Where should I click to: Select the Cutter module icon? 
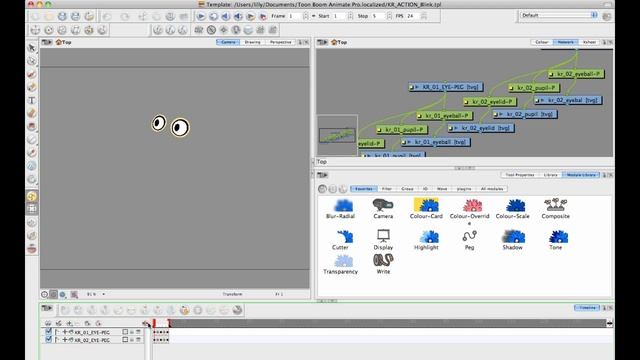click(344, 237)
